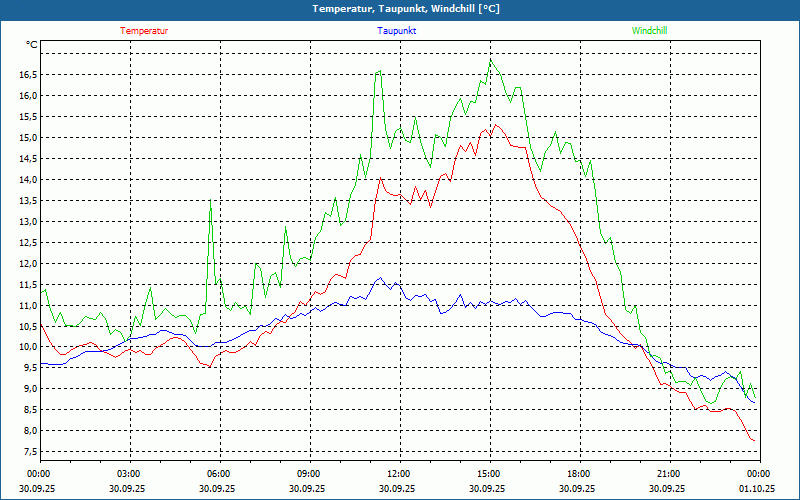Click the red Temperatur legend label
The image size is (800, 500).
(x=144, y=31)
